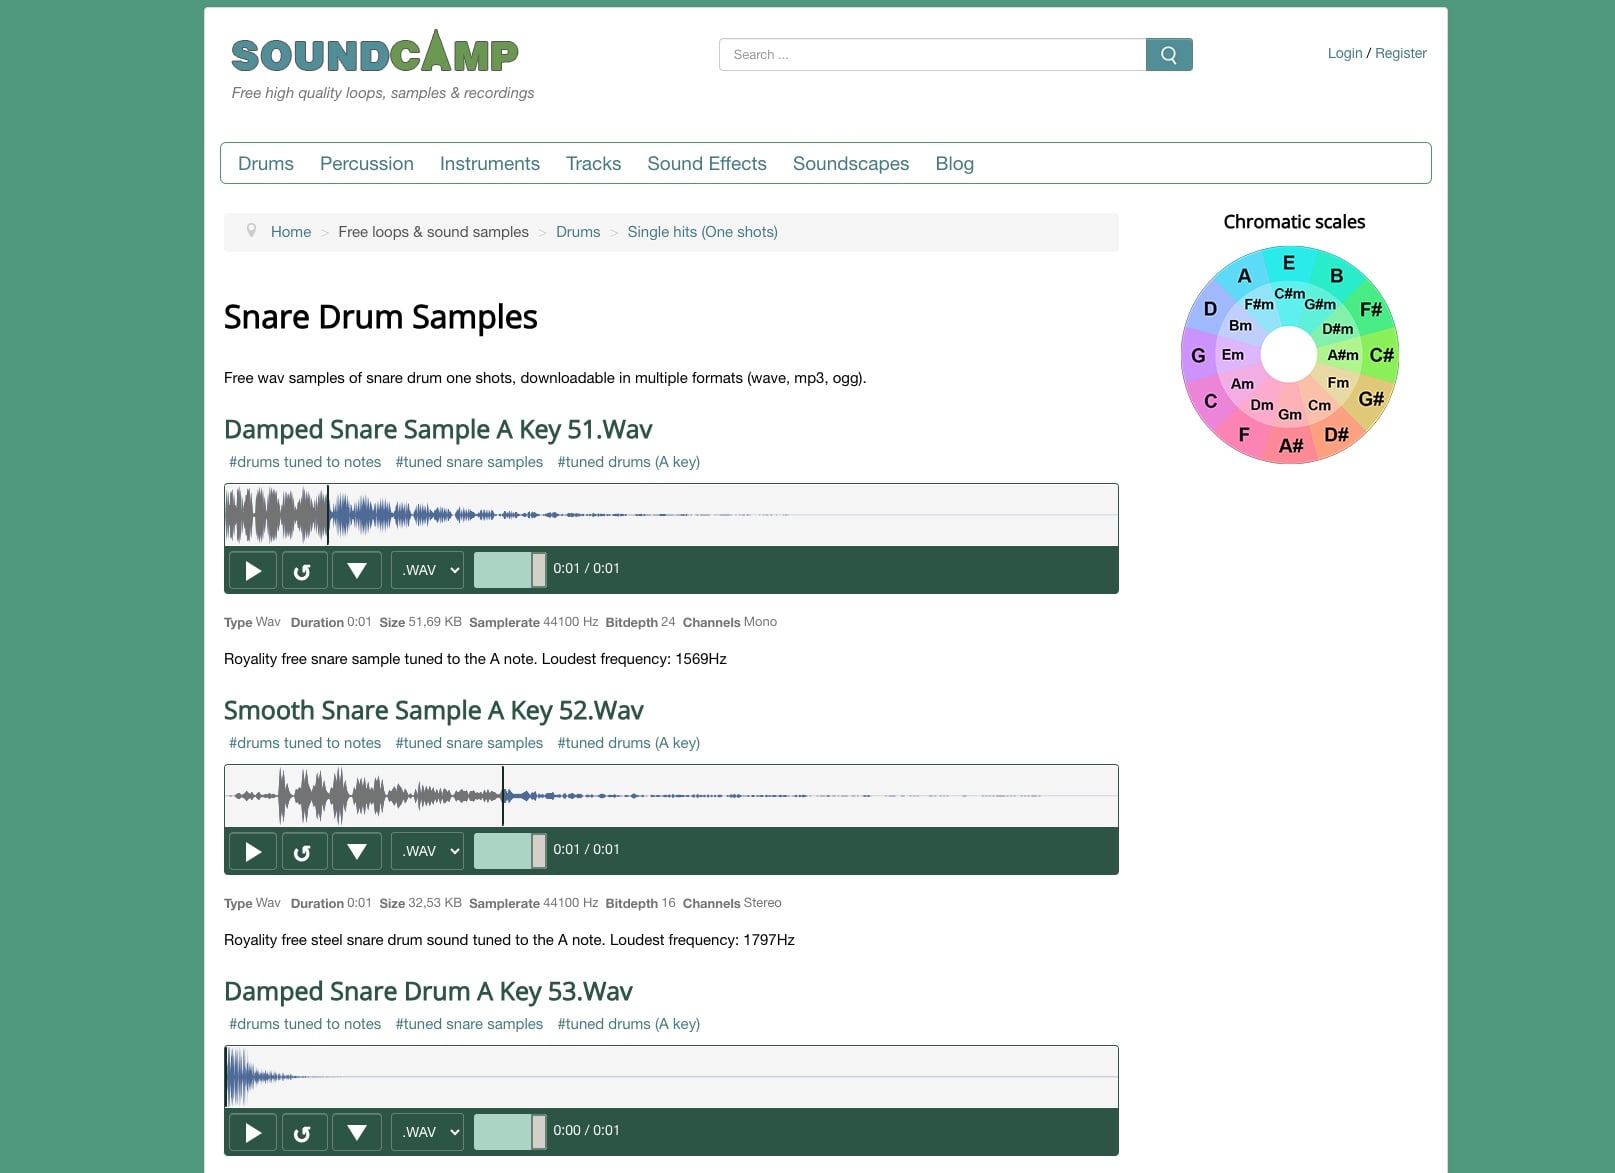Open the .WAV format dropdown for sample 51
The width and height of the screenshot is (1615, 1173).
coord(427,569)
